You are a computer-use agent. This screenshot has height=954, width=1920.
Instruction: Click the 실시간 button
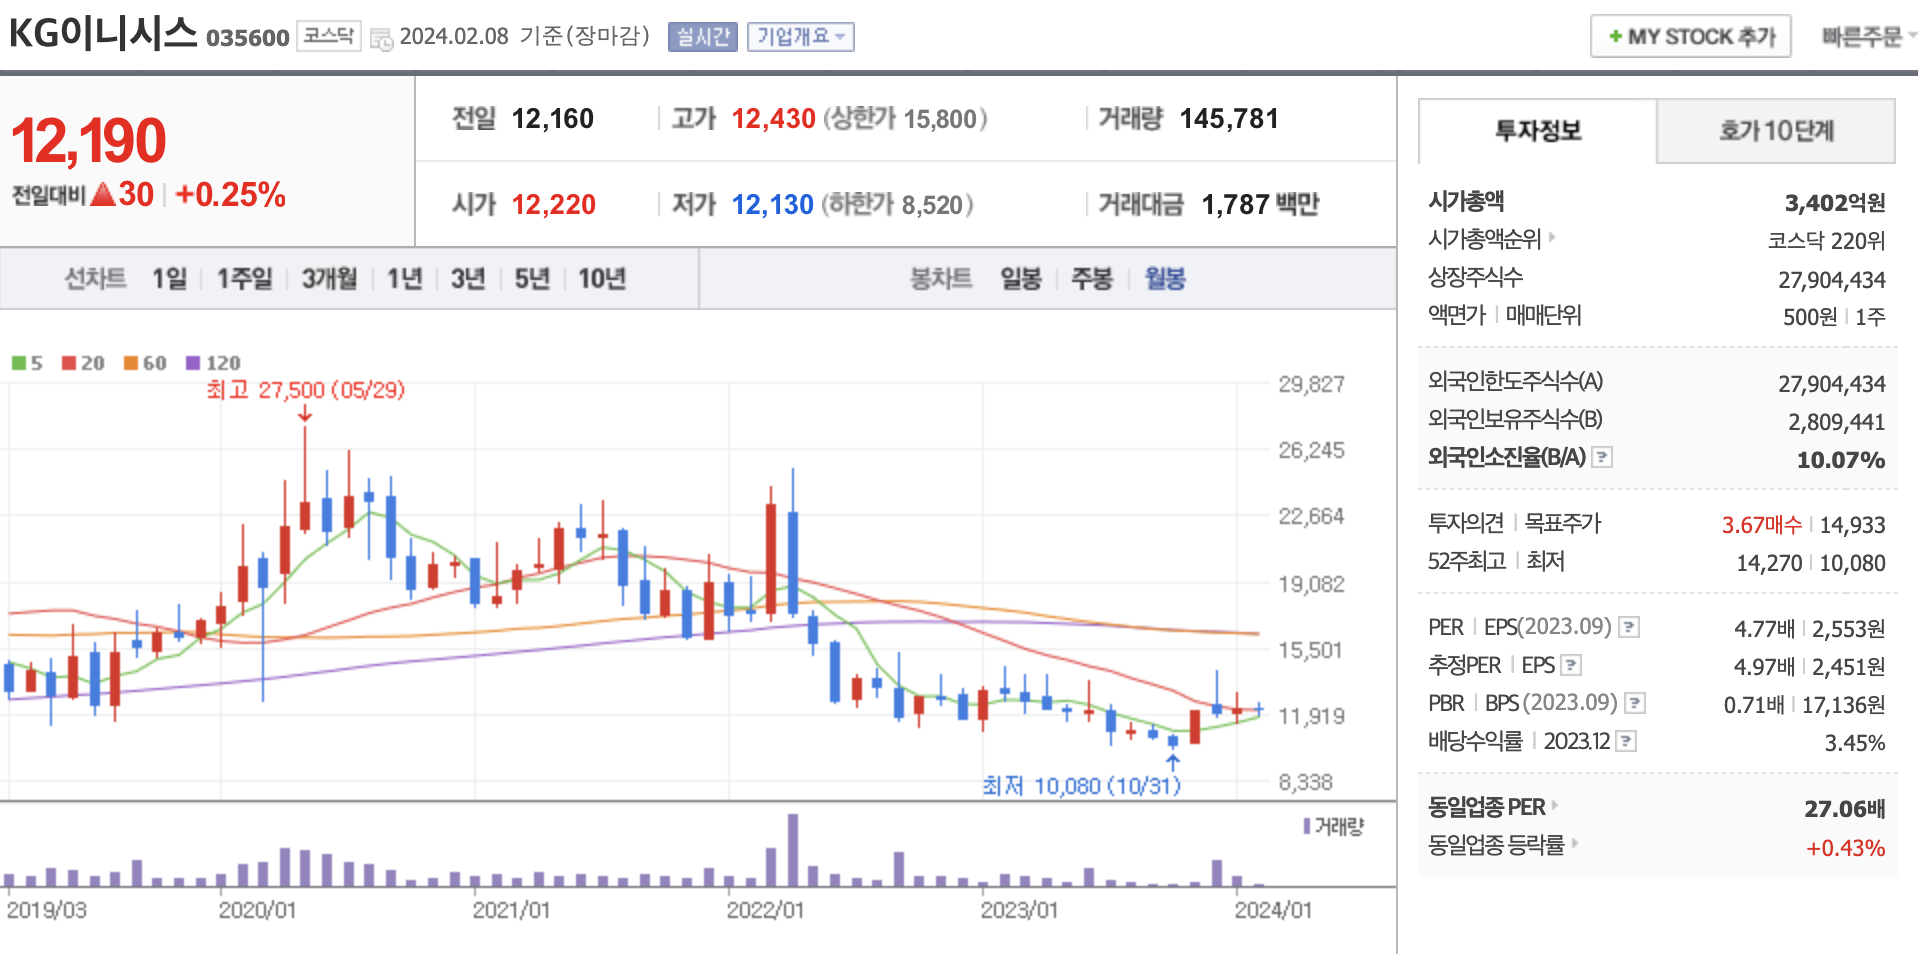(702, 37)
